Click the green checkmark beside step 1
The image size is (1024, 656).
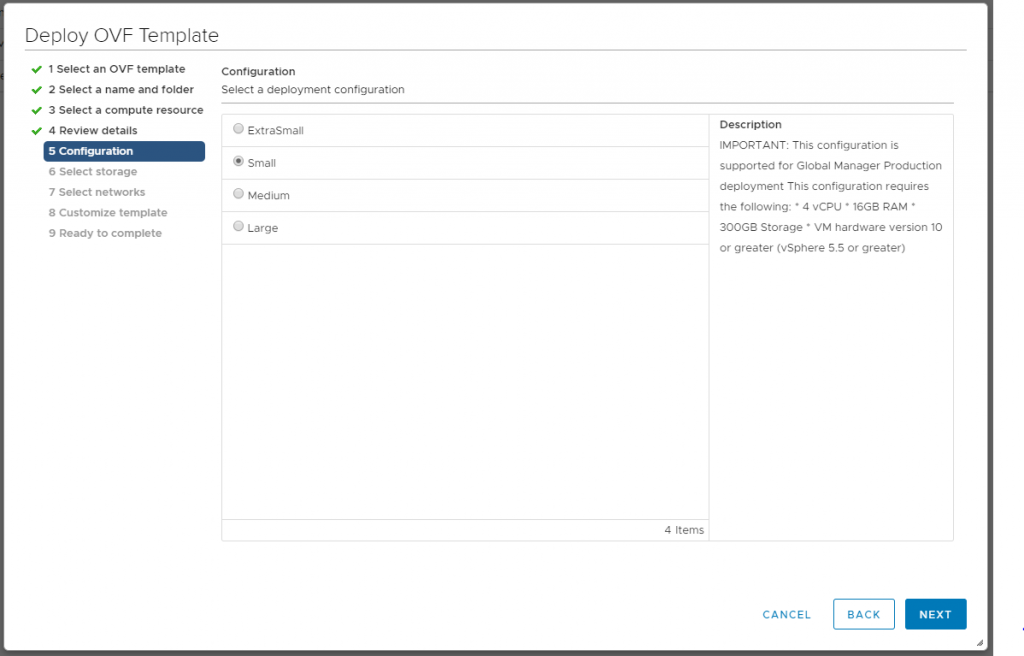tap(37, 70)
